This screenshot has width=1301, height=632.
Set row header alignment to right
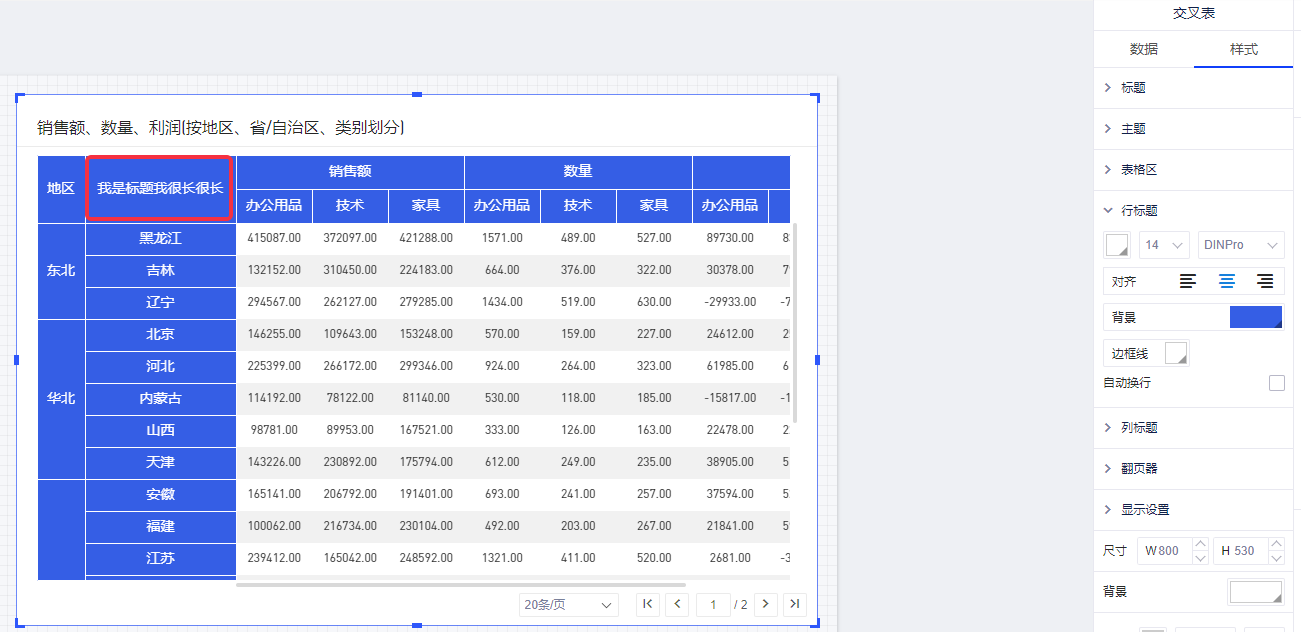[x=1265, y=281]
